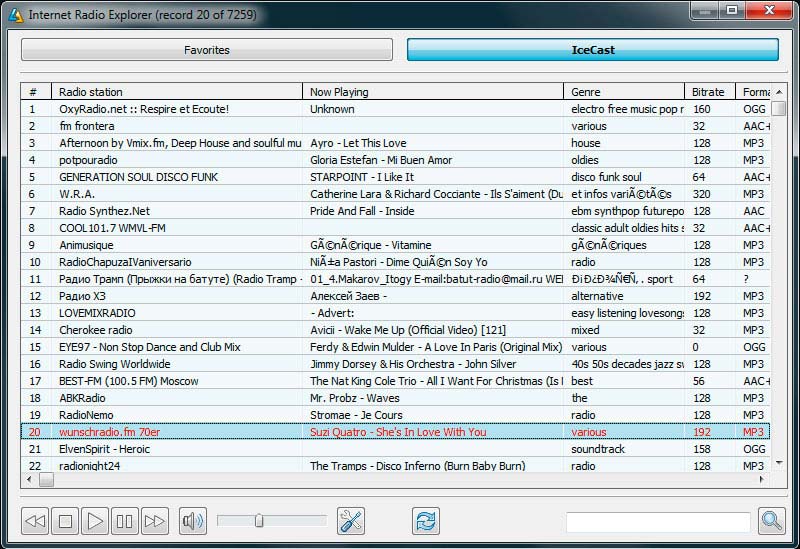The height and width of the screenshot is (549, 800).
Task: Sort by the Now Playing column header
Action: [x=433, y=92]
